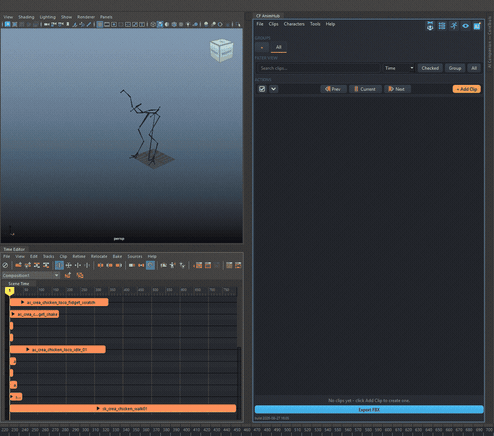Click frame 500 on the bottom time slider

click(x=287, y=430)
